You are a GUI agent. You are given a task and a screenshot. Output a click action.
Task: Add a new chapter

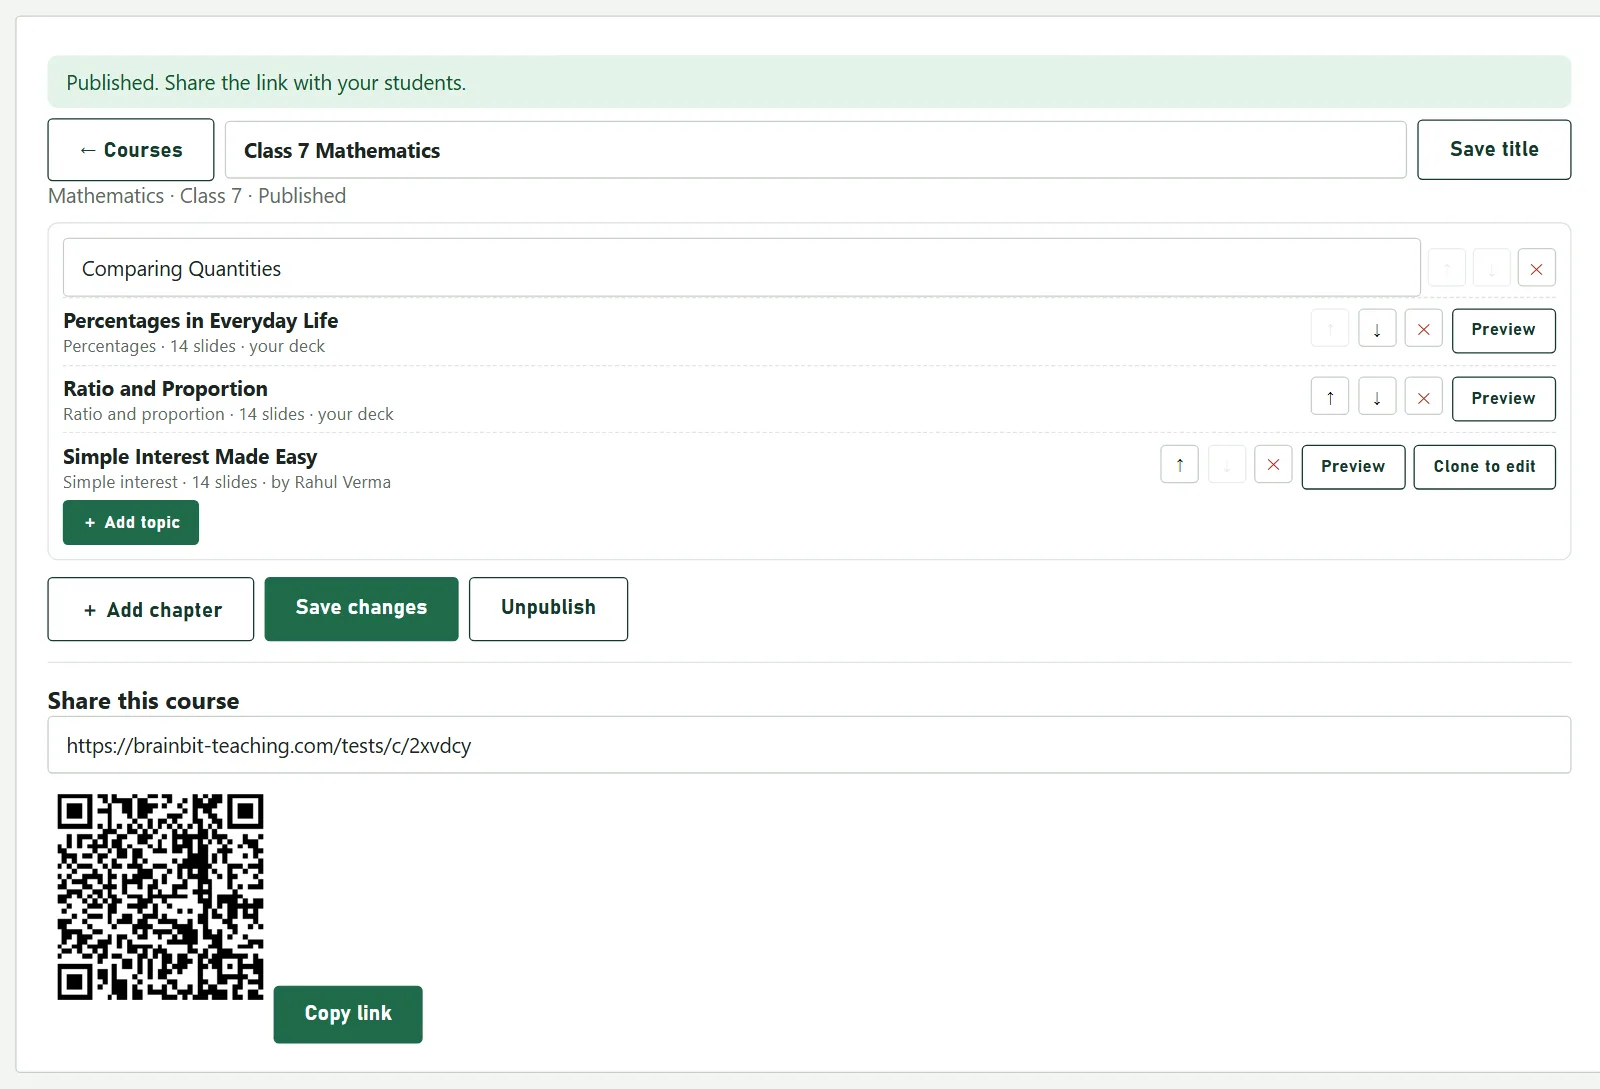click(x=151, y=609)
